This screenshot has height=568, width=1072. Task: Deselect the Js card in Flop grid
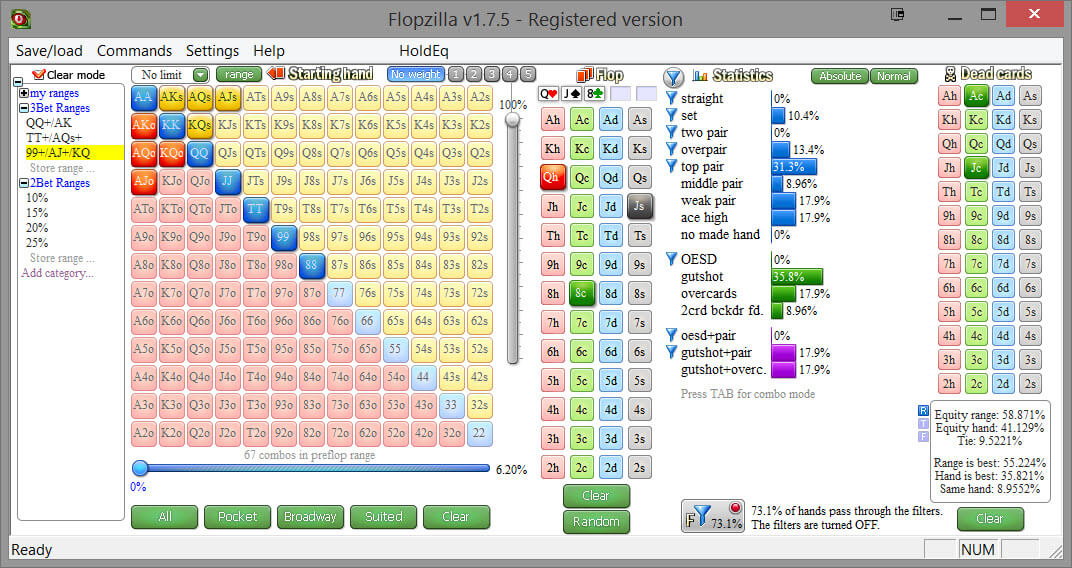(x=639, y=206)
